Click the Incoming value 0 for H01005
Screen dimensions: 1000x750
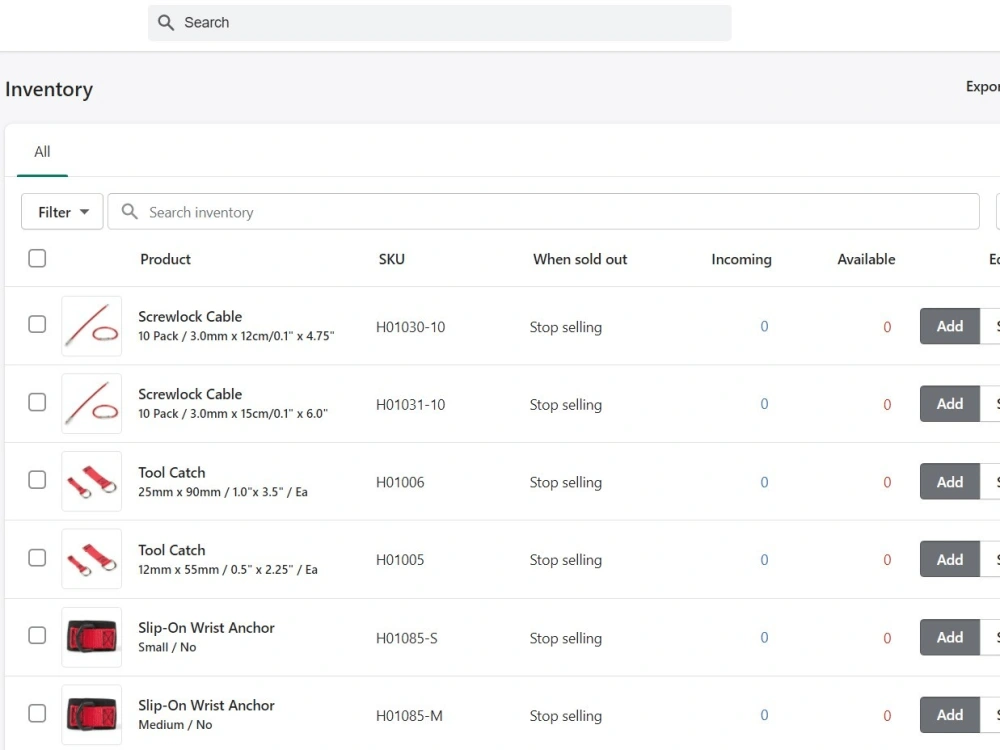pos(764,560)
